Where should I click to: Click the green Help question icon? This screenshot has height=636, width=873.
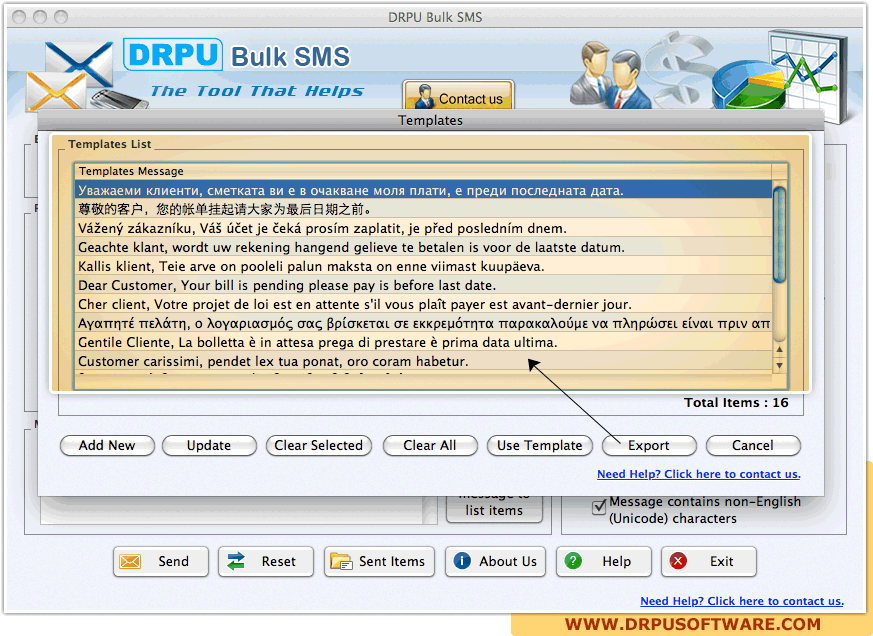tap(573, 561)
